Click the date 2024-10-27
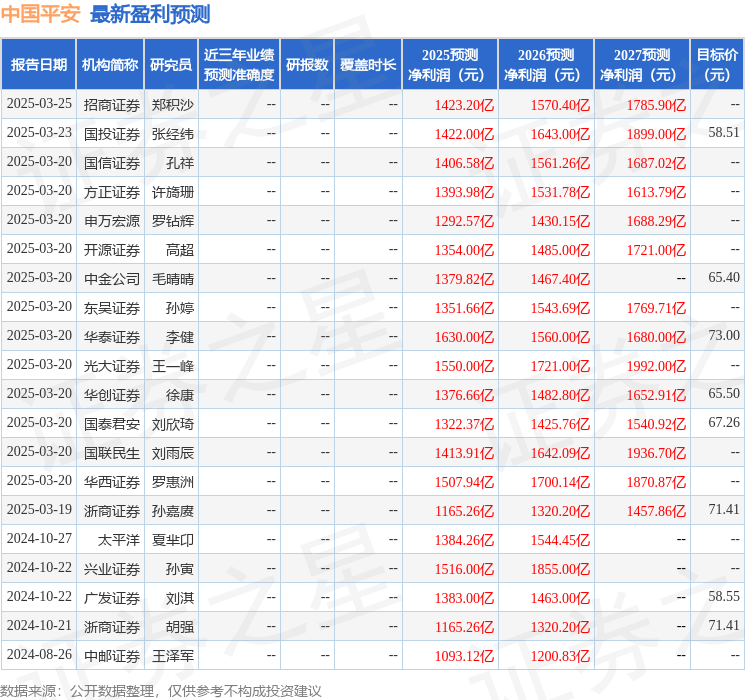The width and height of the screenshot is (745, 700). click(39, 538)
